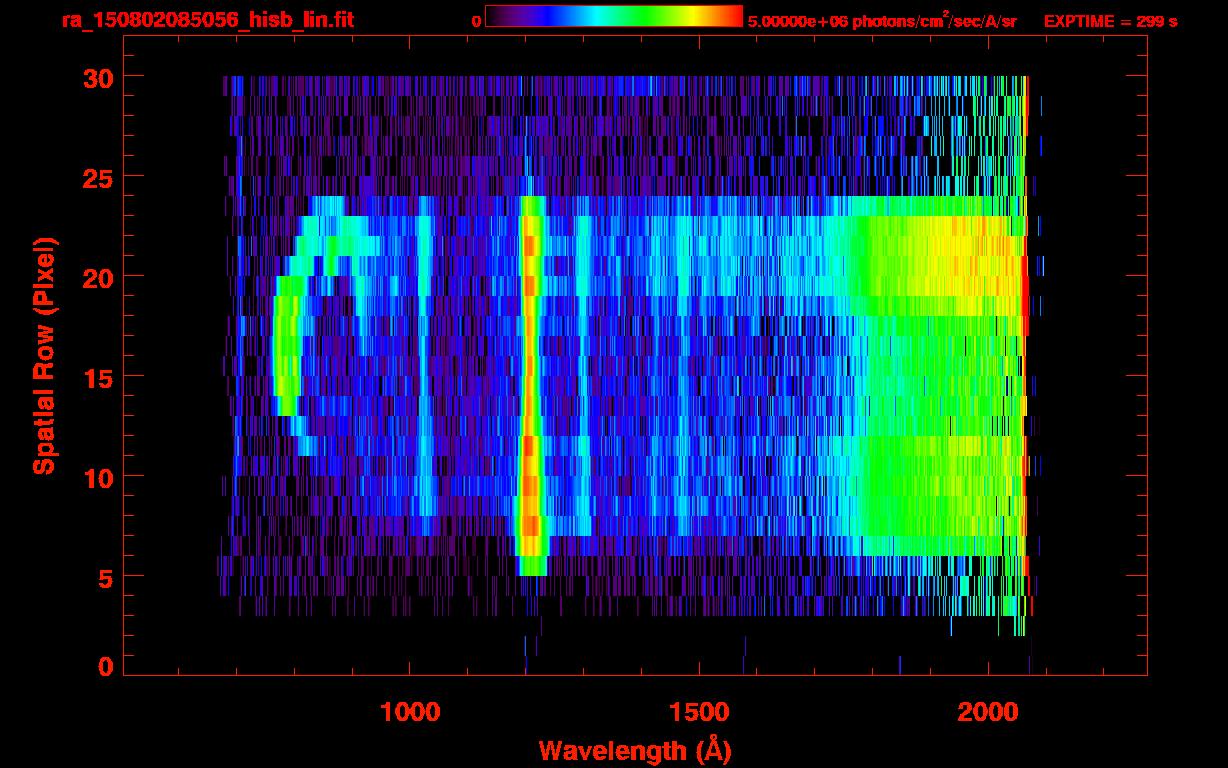Click the green curved arc near 800 Å
1228x768 pixels.
click(285, 350)
